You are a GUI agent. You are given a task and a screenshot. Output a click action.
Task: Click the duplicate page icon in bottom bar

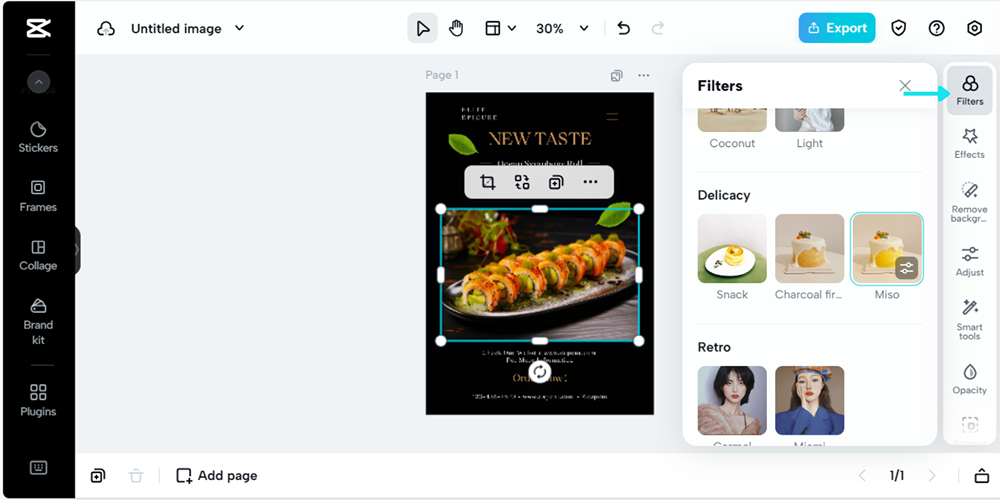coord(98,476)
